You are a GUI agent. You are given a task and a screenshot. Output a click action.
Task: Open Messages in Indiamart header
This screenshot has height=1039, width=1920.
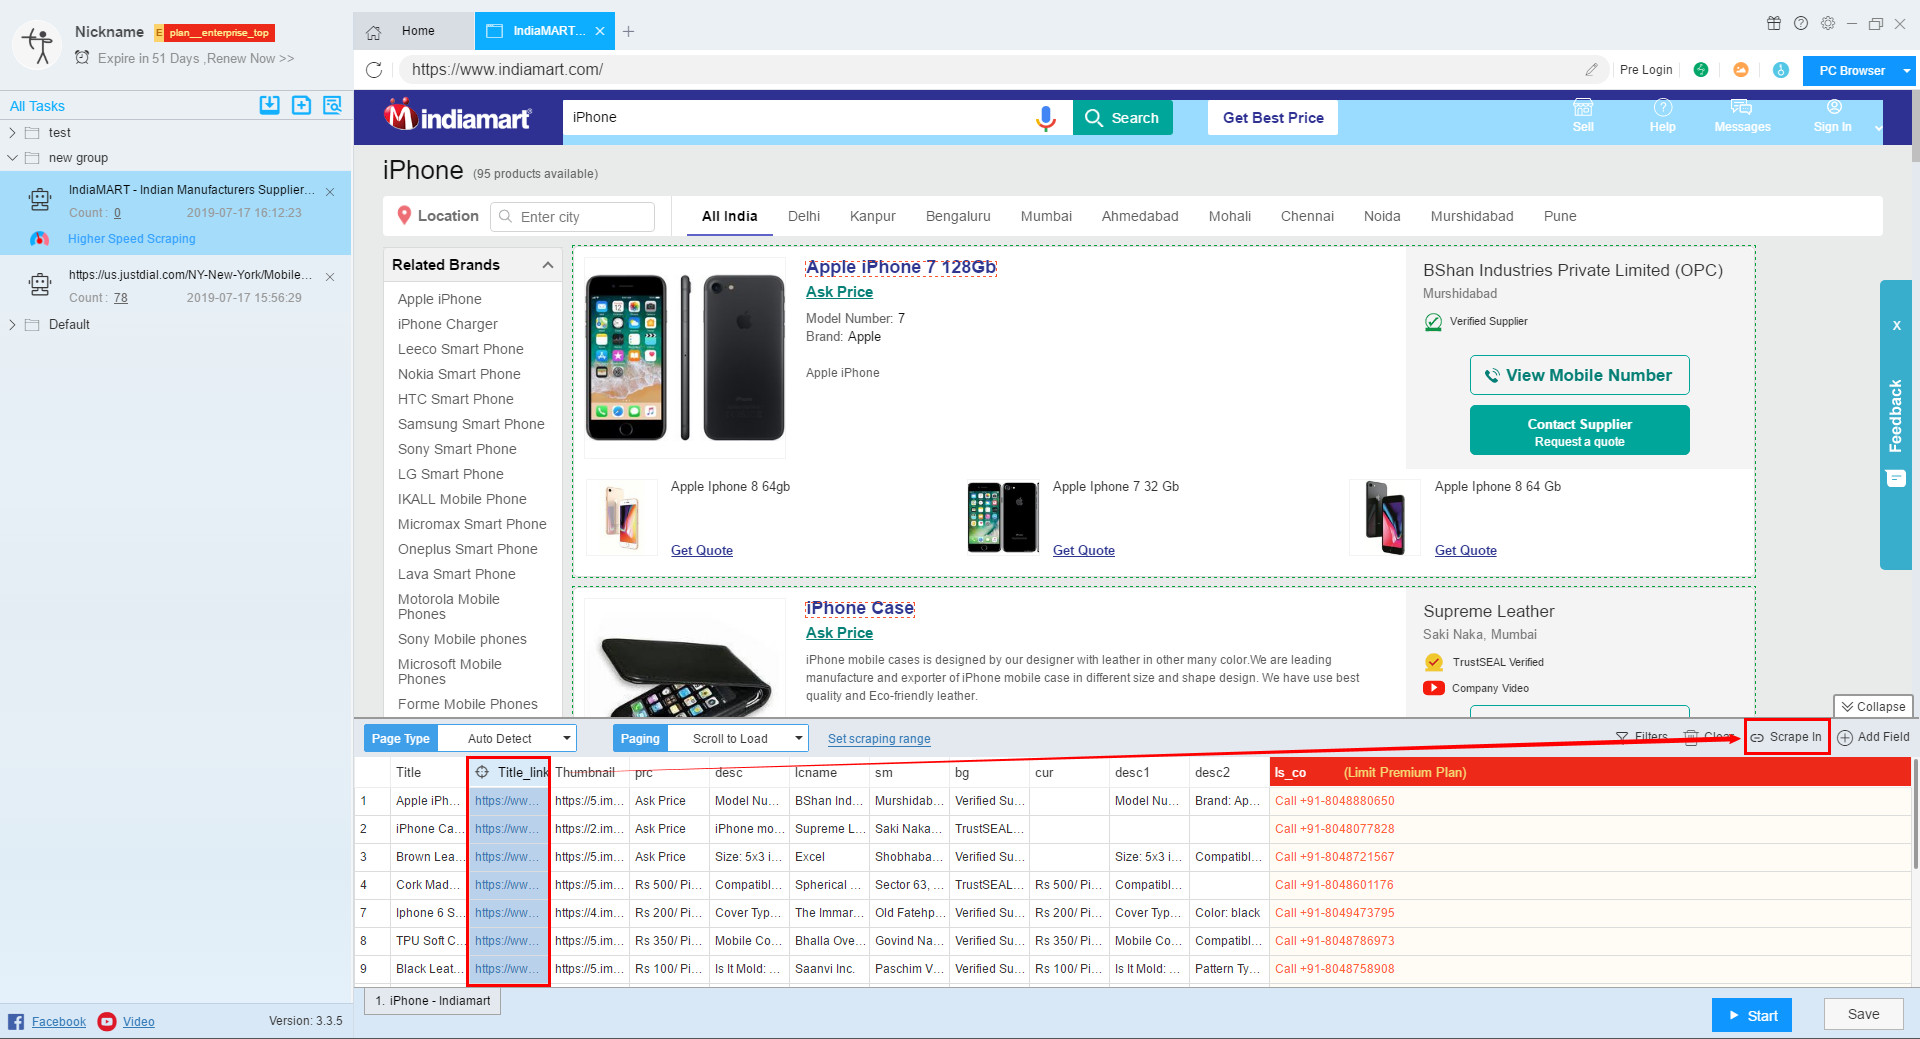1742,116
